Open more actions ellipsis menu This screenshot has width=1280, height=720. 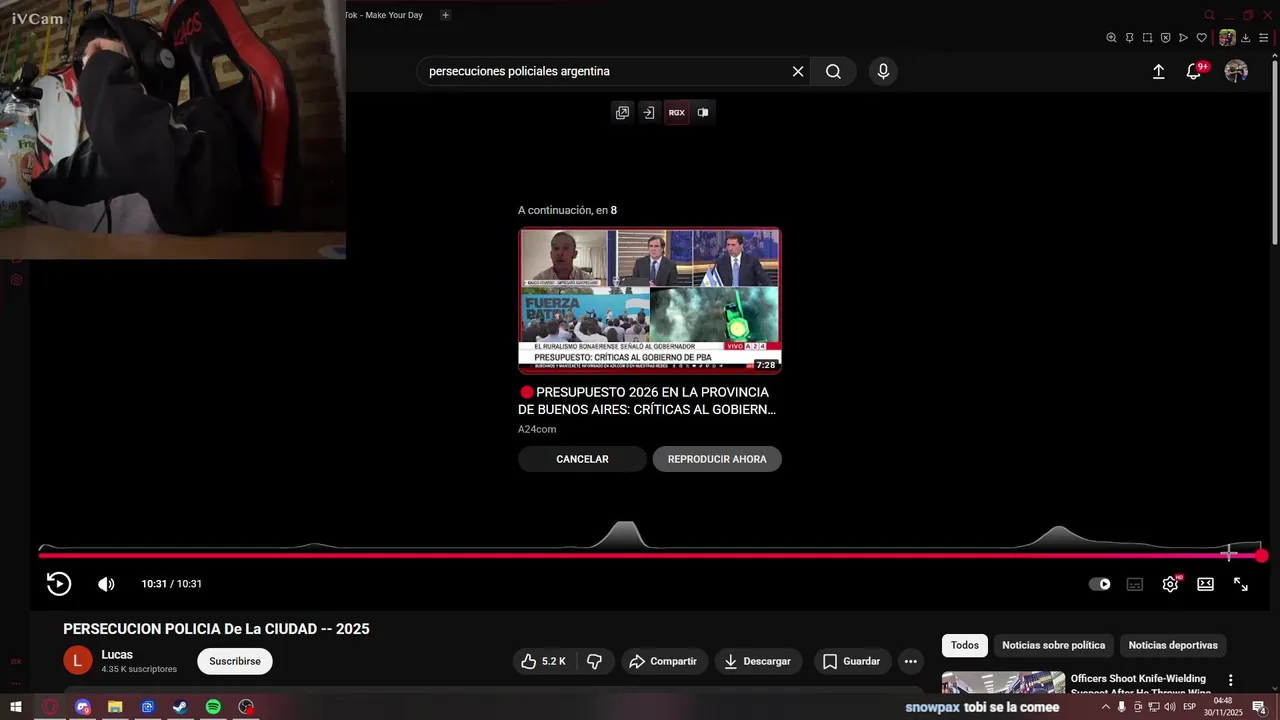point(910,661)
